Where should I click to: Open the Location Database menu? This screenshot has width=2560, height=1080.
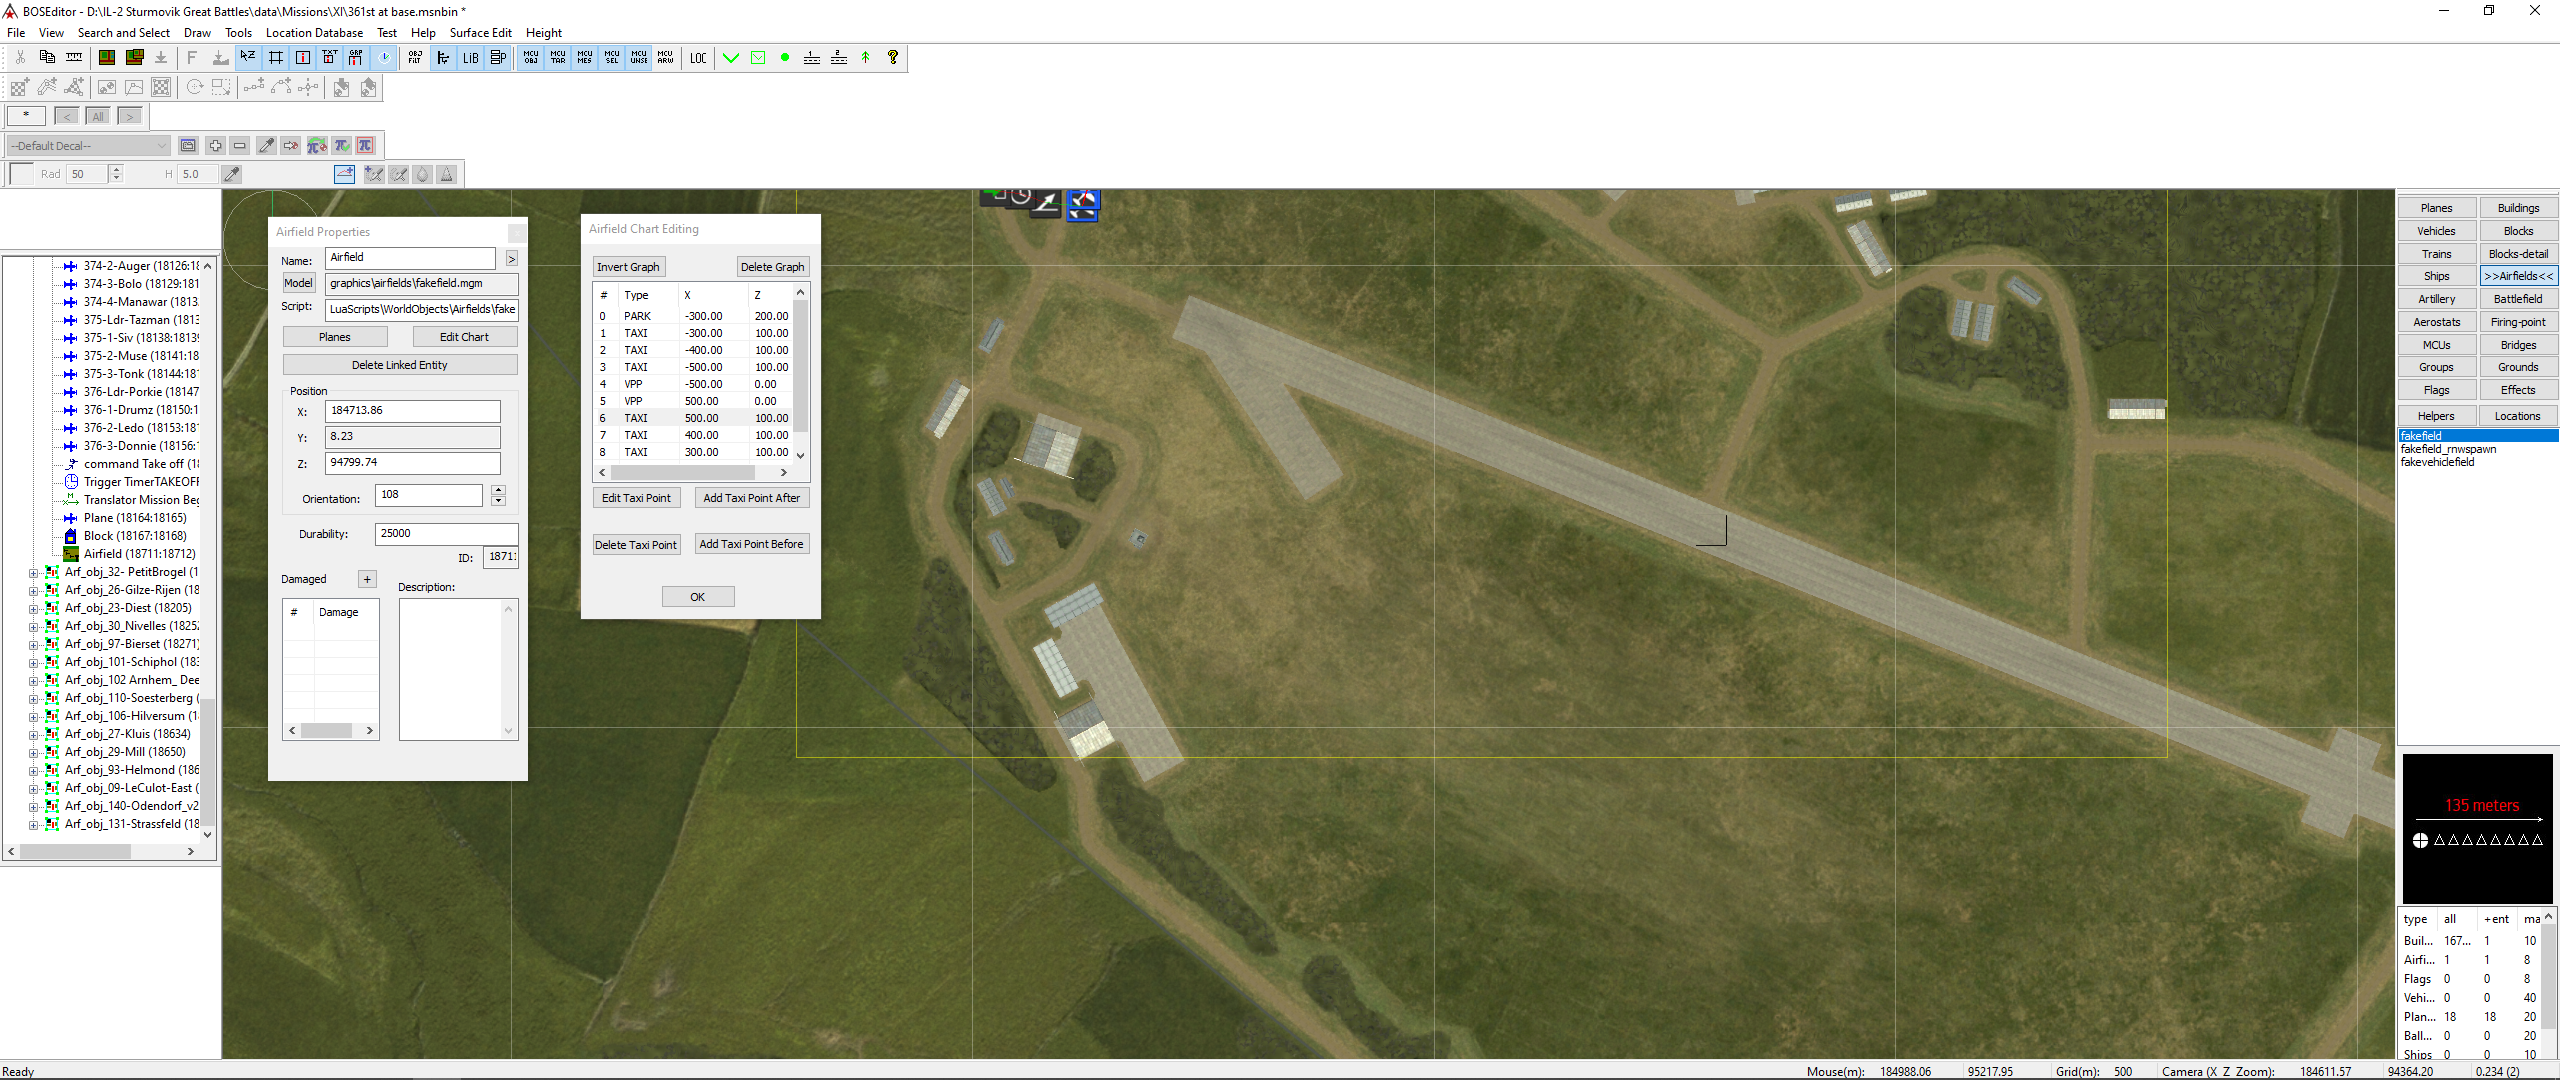(314, 33)
